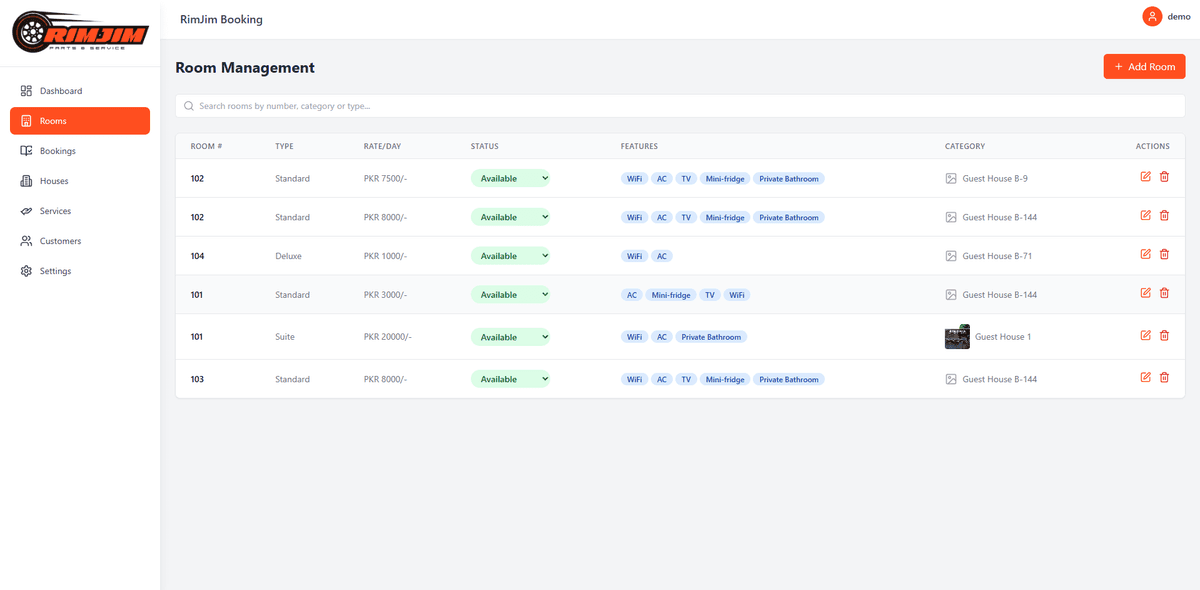The width and height of the screenshot is (1200, 590).
Task: Open the Guest House 1 thumbnail image
Action: (x=957, y=337)
